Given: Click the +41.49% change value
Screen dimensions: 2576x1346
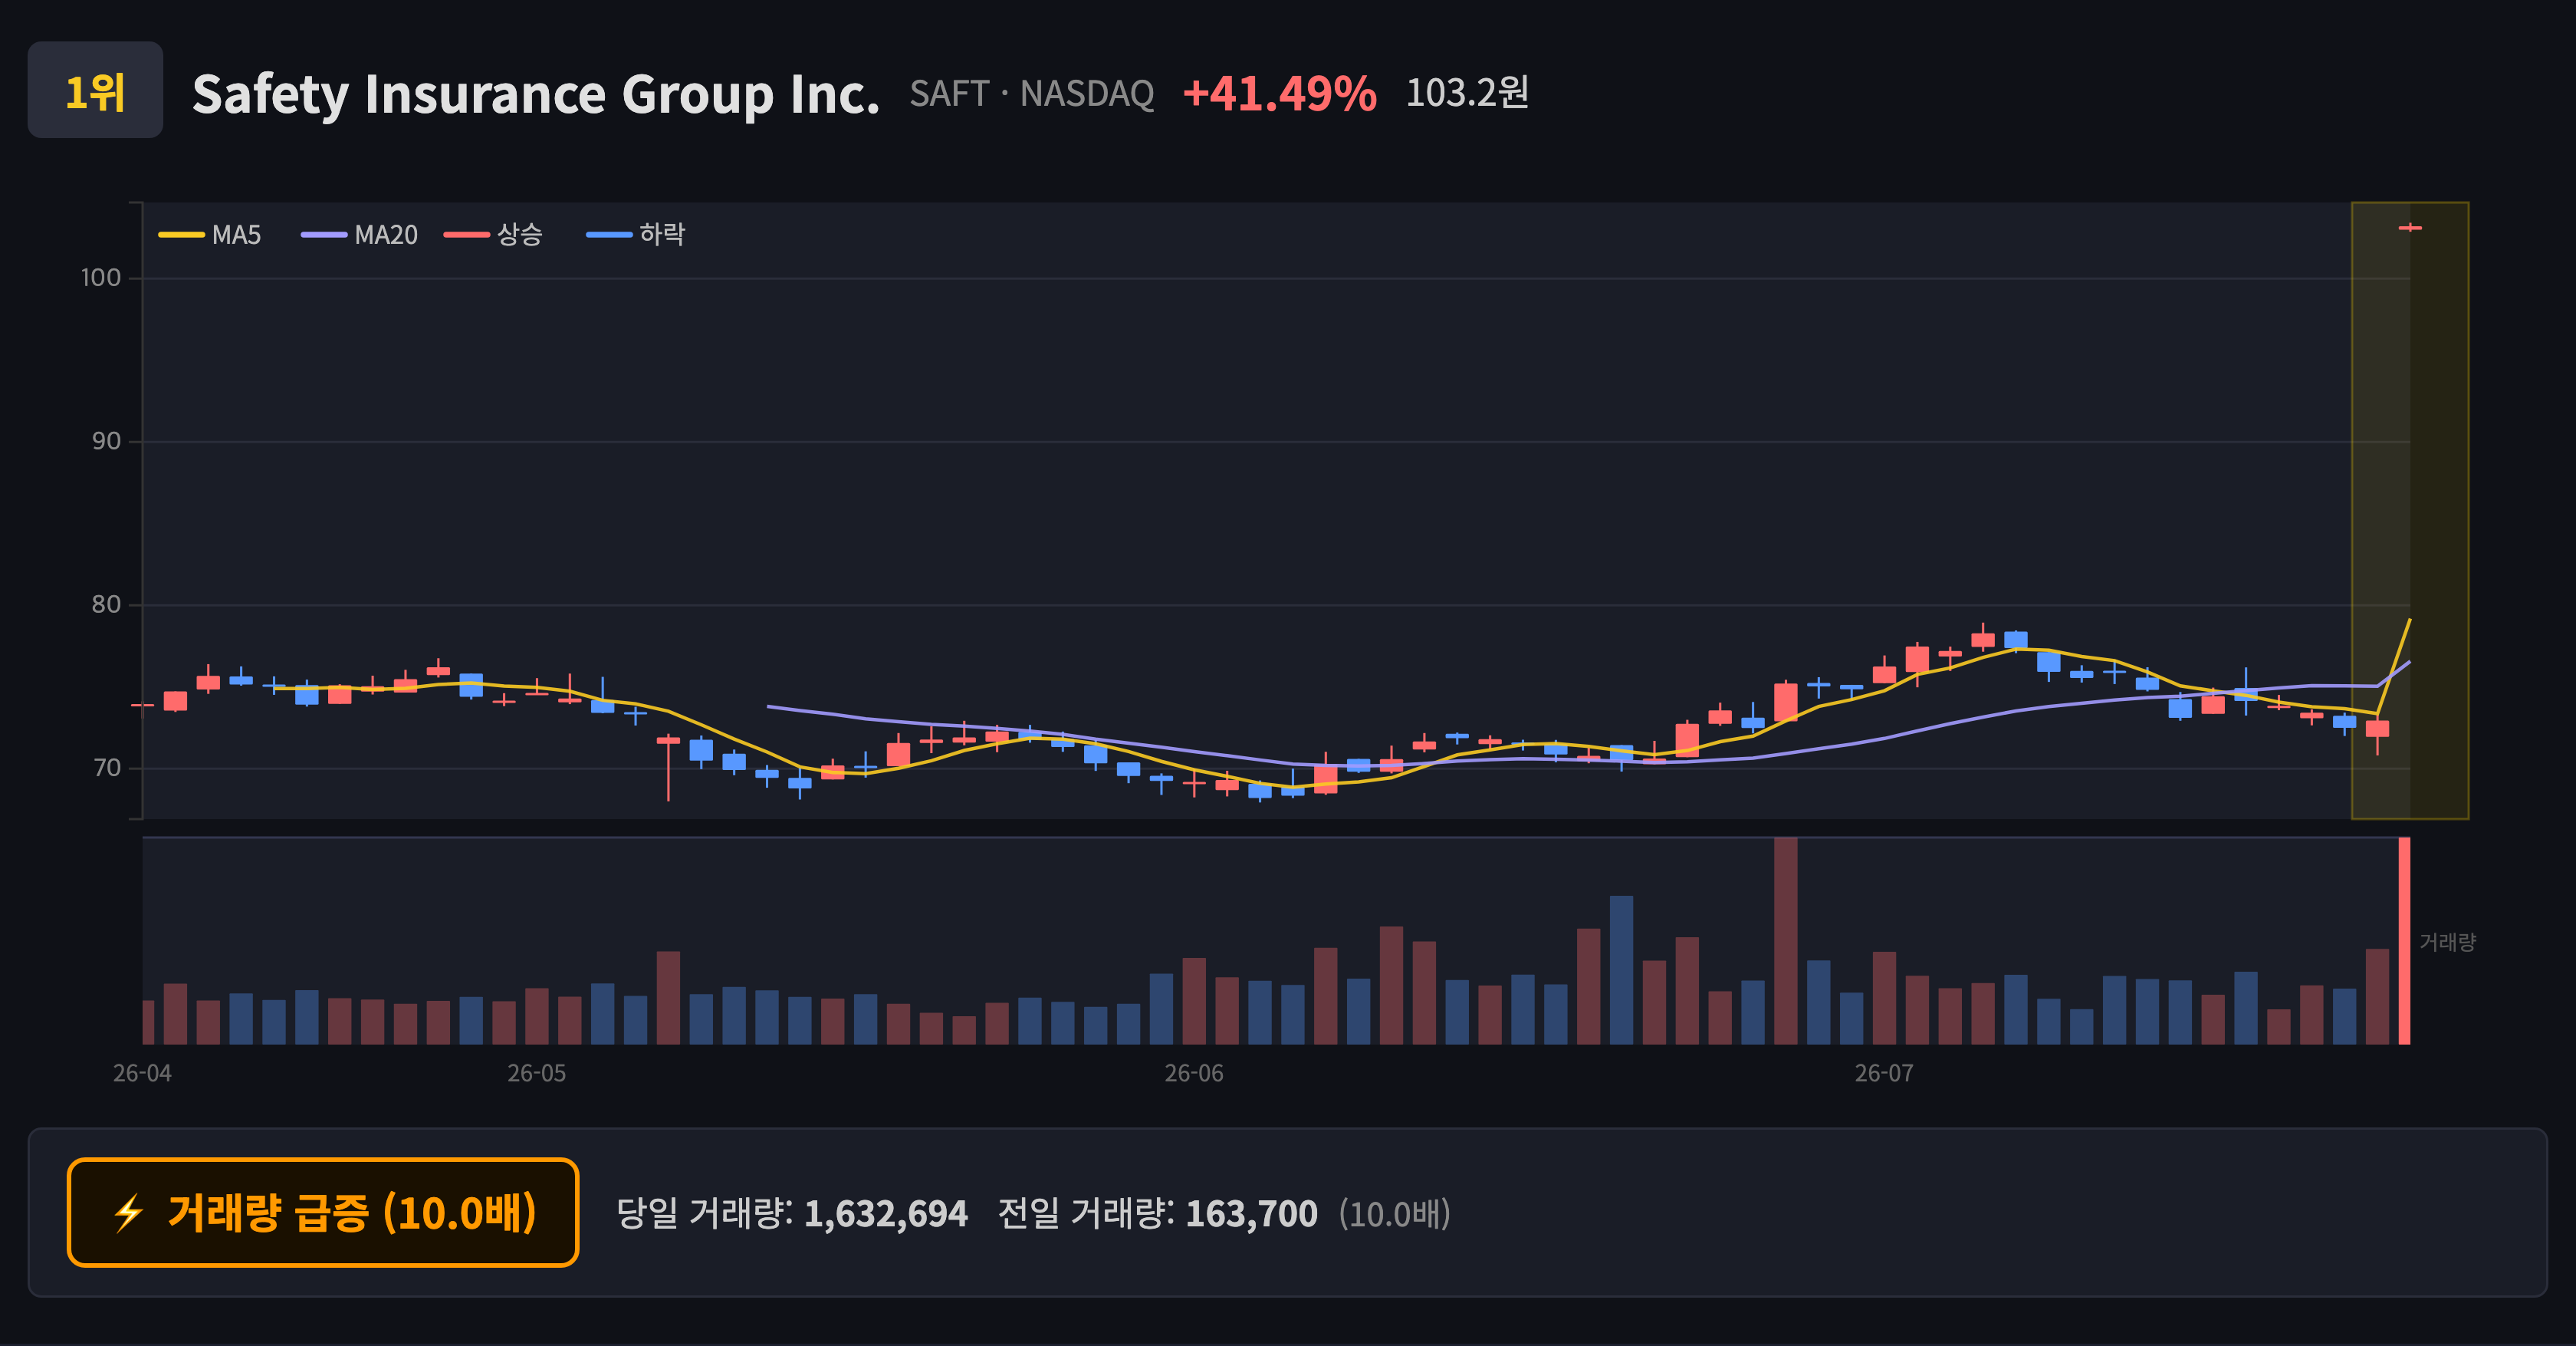Looking at the screenshot, I should click(x=1279, y=94).
